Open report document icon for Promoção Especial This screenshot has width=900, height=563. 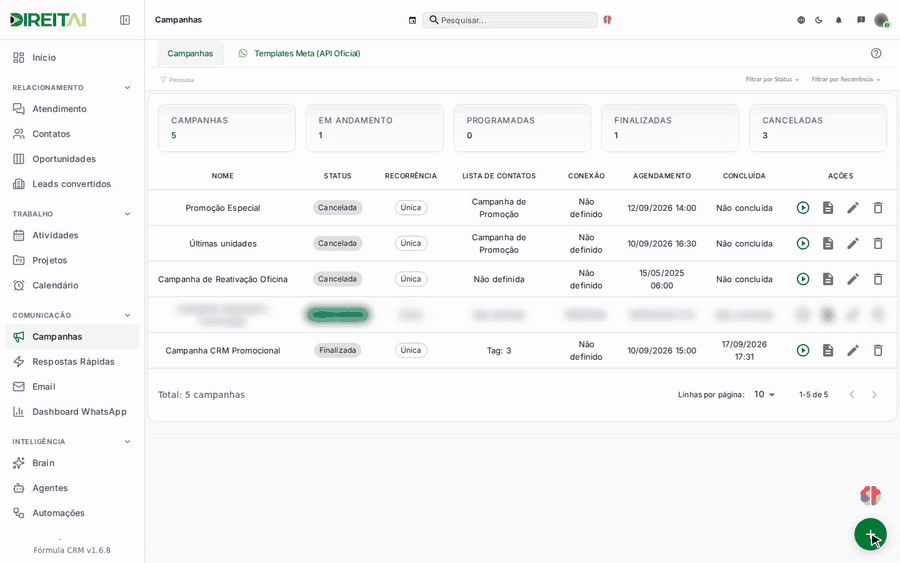coord(828,208)
